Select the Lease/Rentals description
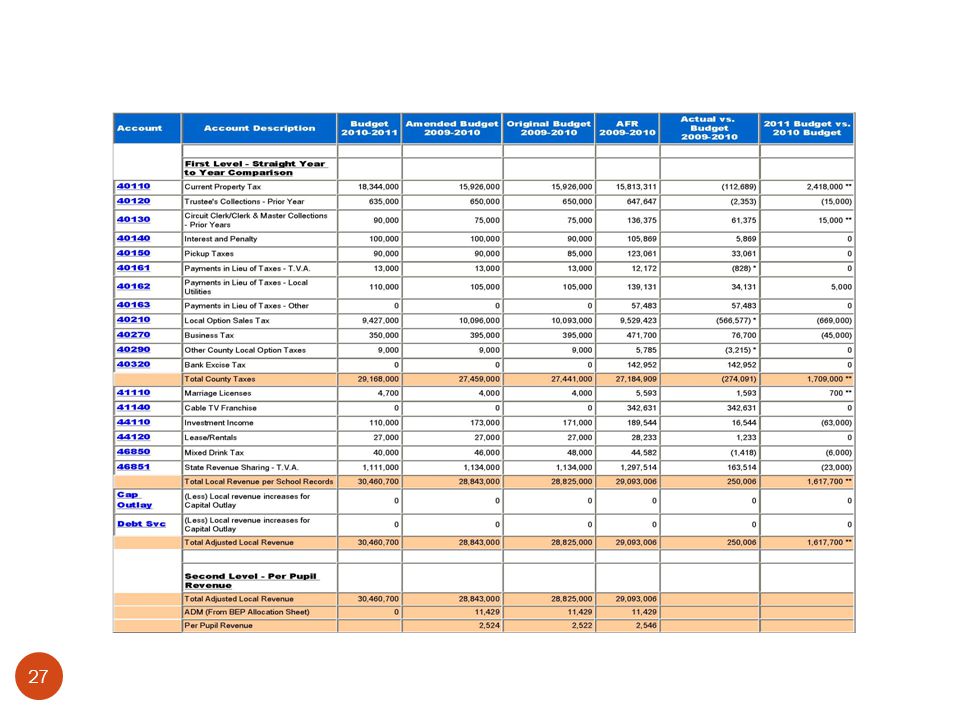 211,437
